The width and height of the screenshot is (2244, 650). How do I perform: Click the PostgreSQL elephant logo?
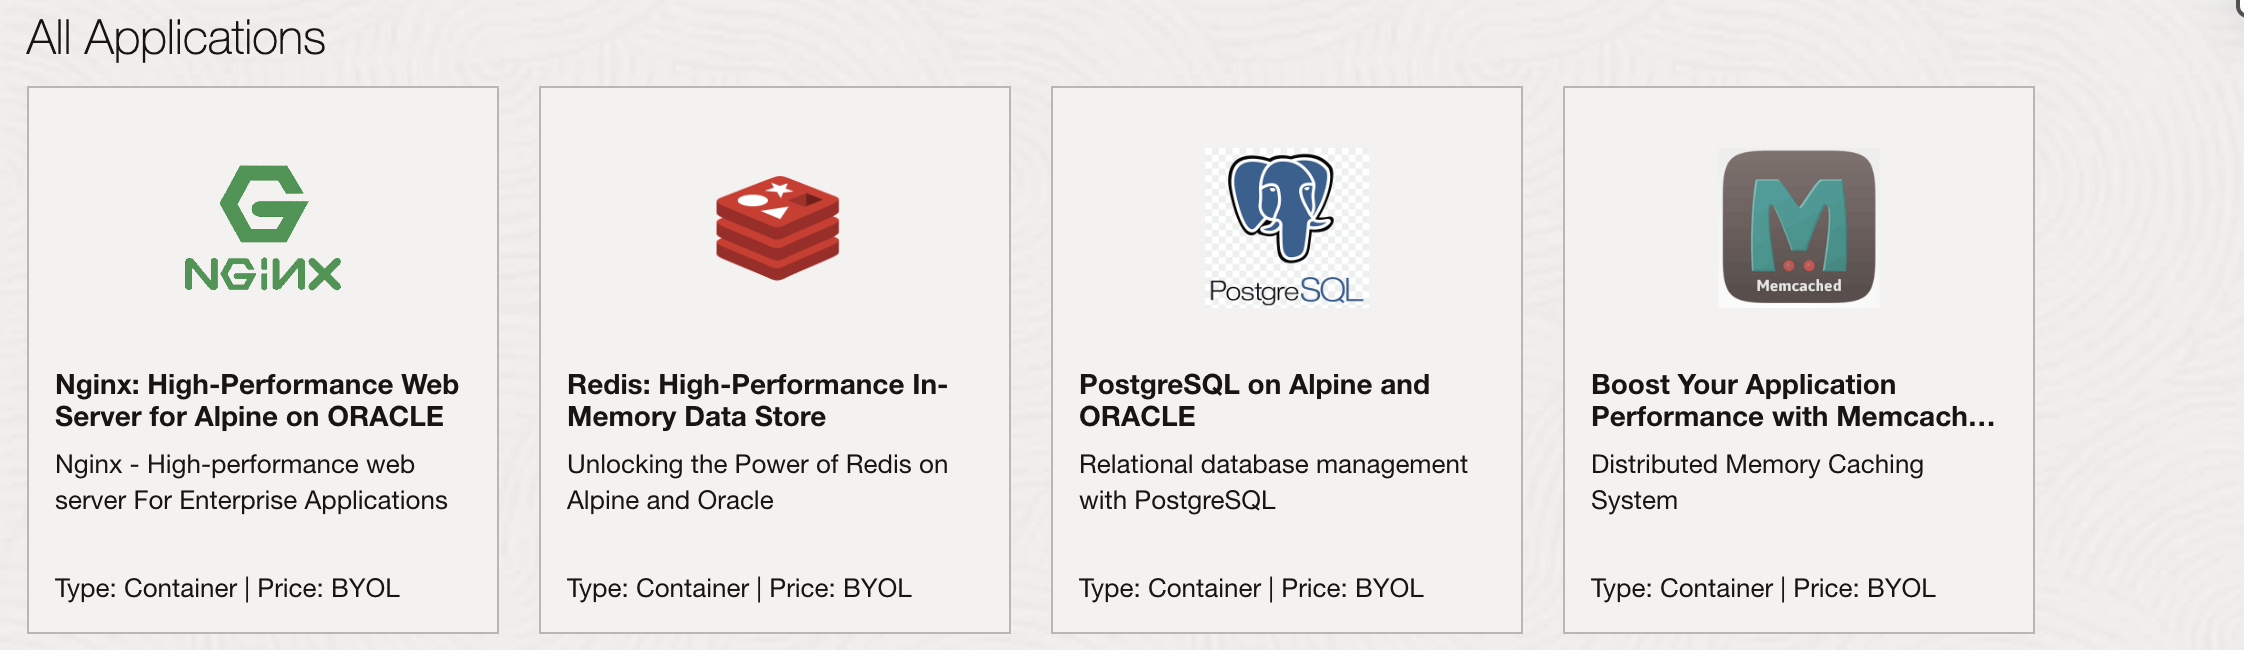[1281, 207]
